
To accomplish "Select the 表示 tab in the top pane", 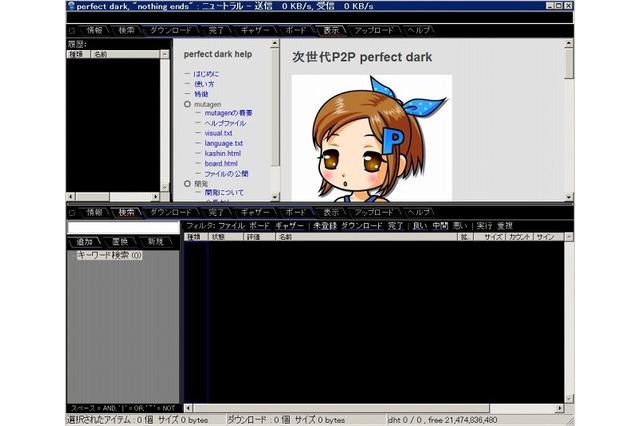I will click(331, 30).
